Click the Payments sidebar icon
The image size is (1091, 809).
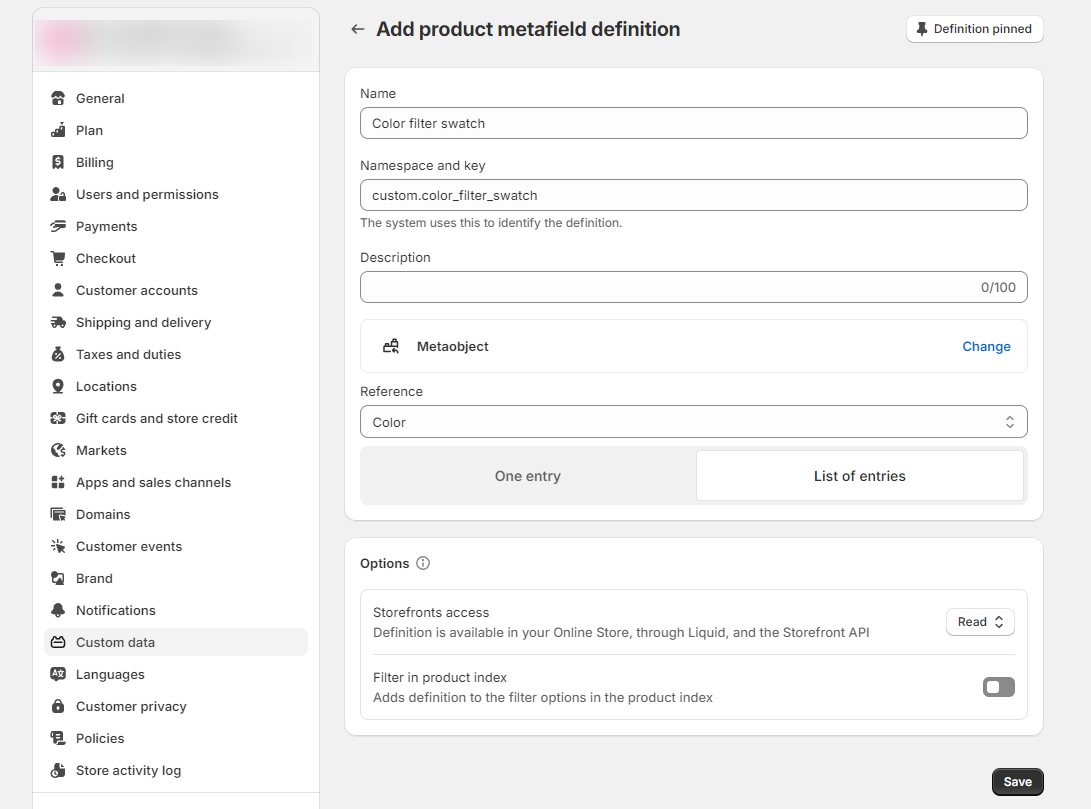[58, 226]
